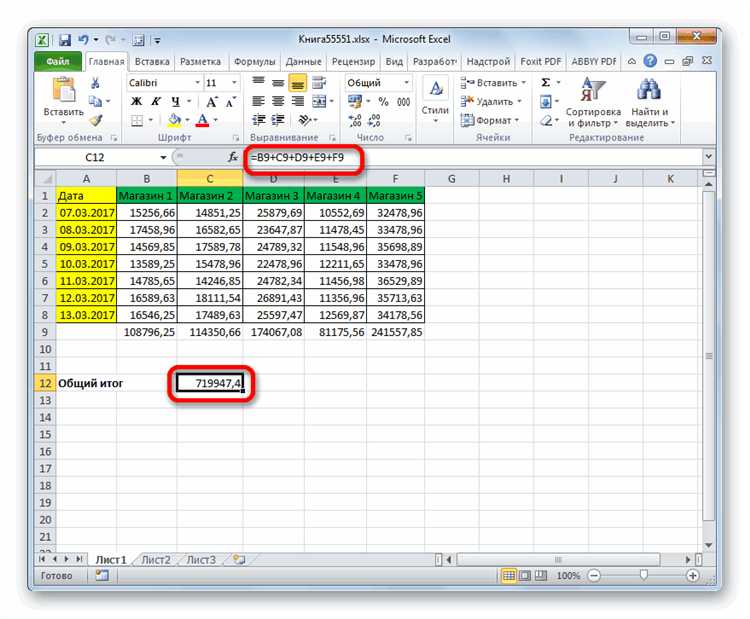Expand the Name Box dropdown next to C12
This screenshot has width=750, height=619.
tap(163, 157)
